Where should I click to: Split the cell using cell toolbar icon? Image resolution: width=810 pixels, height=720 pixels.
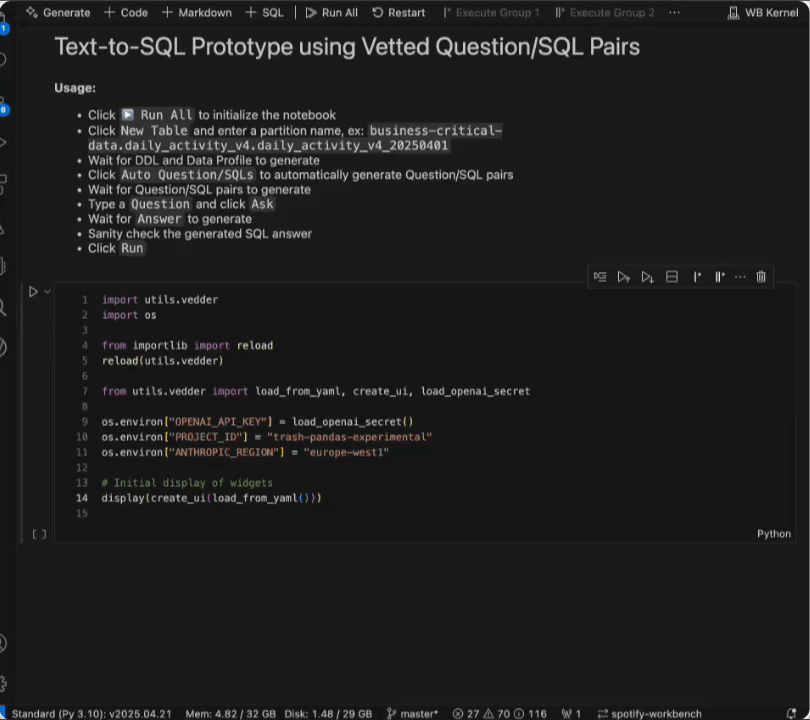point(672,277)
